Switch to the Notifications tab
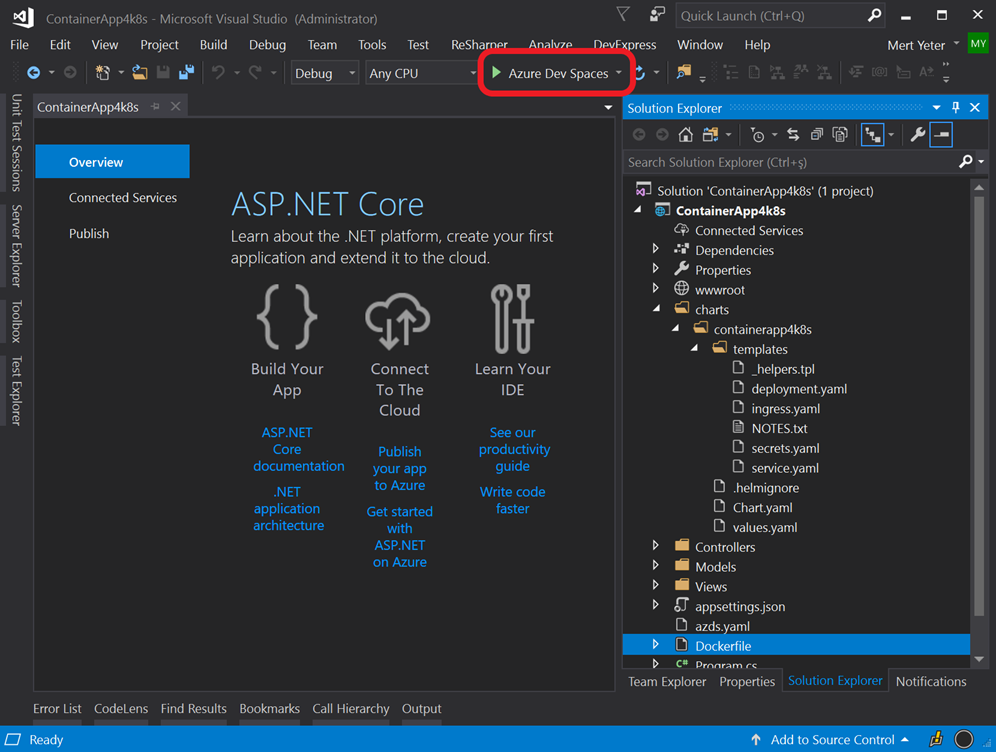This screenshot has height=752, width=996. (931, 682)
